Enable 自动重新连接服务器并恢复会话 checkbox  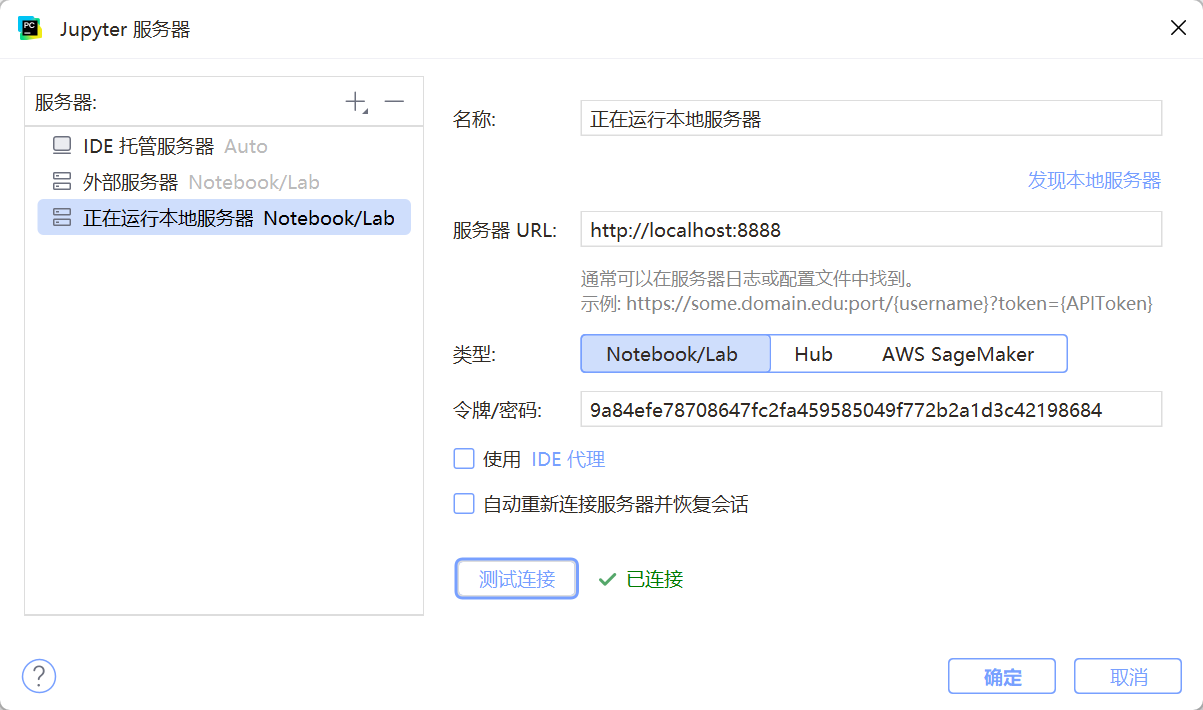464,504
